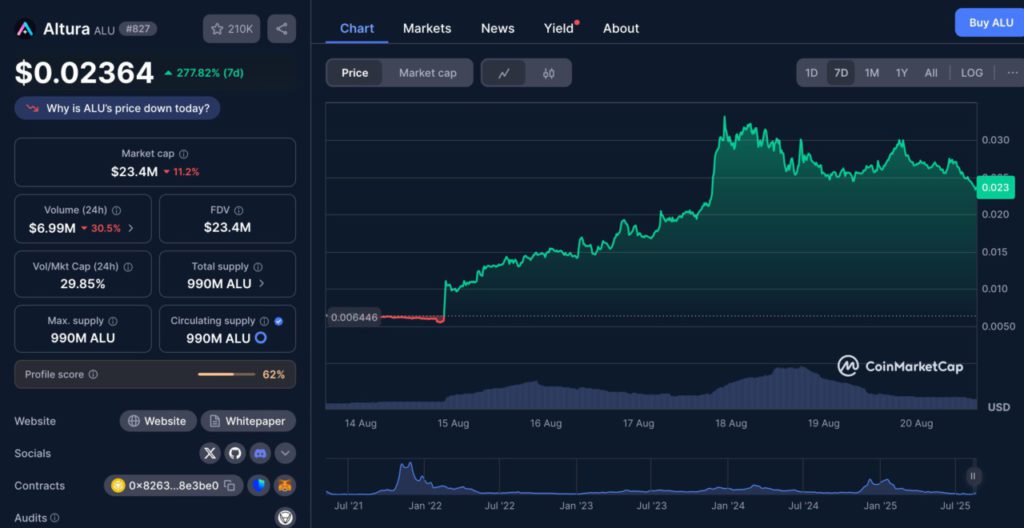Open the Yield tab

coord(559,28)
